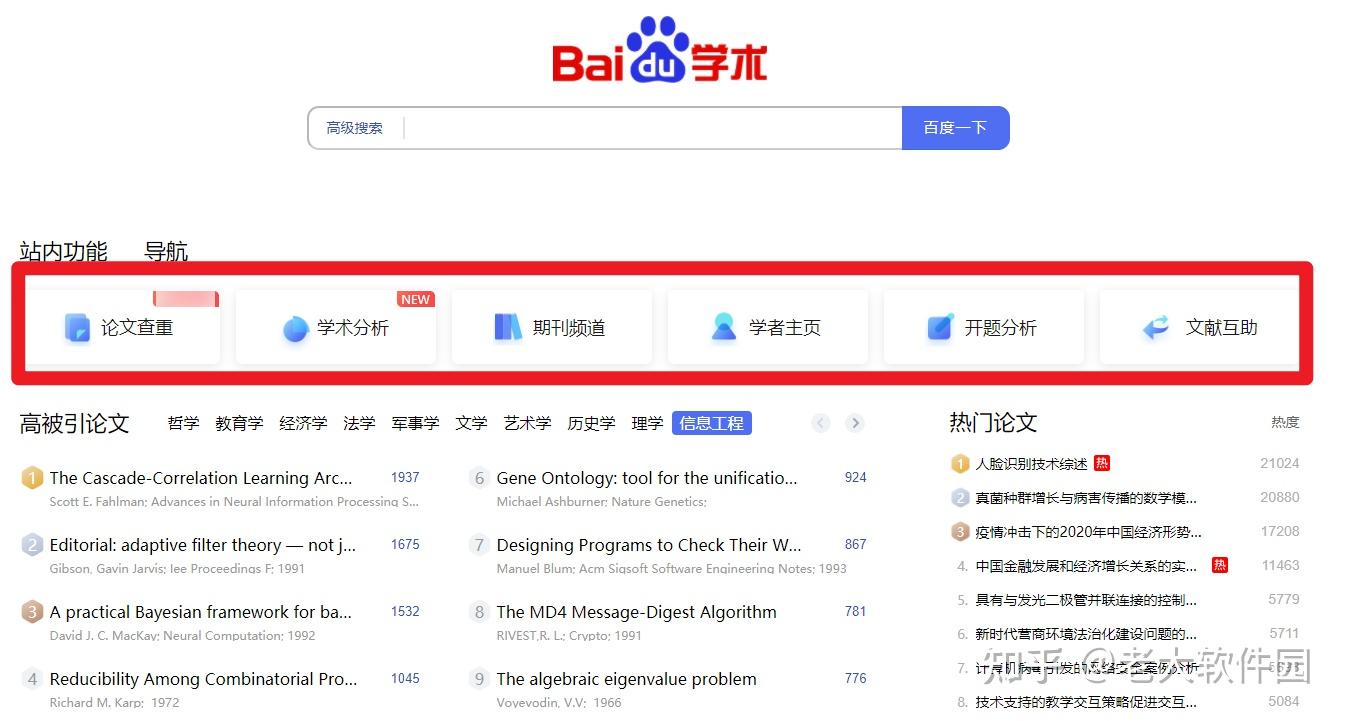Open The algebraic eigenvalue problem paper

(x=626, y=679)
